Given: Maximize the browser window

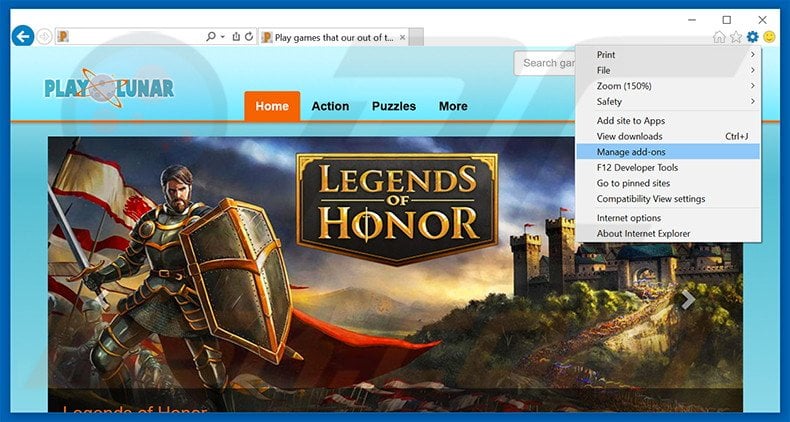Looking at the screenshot, I should point(727,20).
